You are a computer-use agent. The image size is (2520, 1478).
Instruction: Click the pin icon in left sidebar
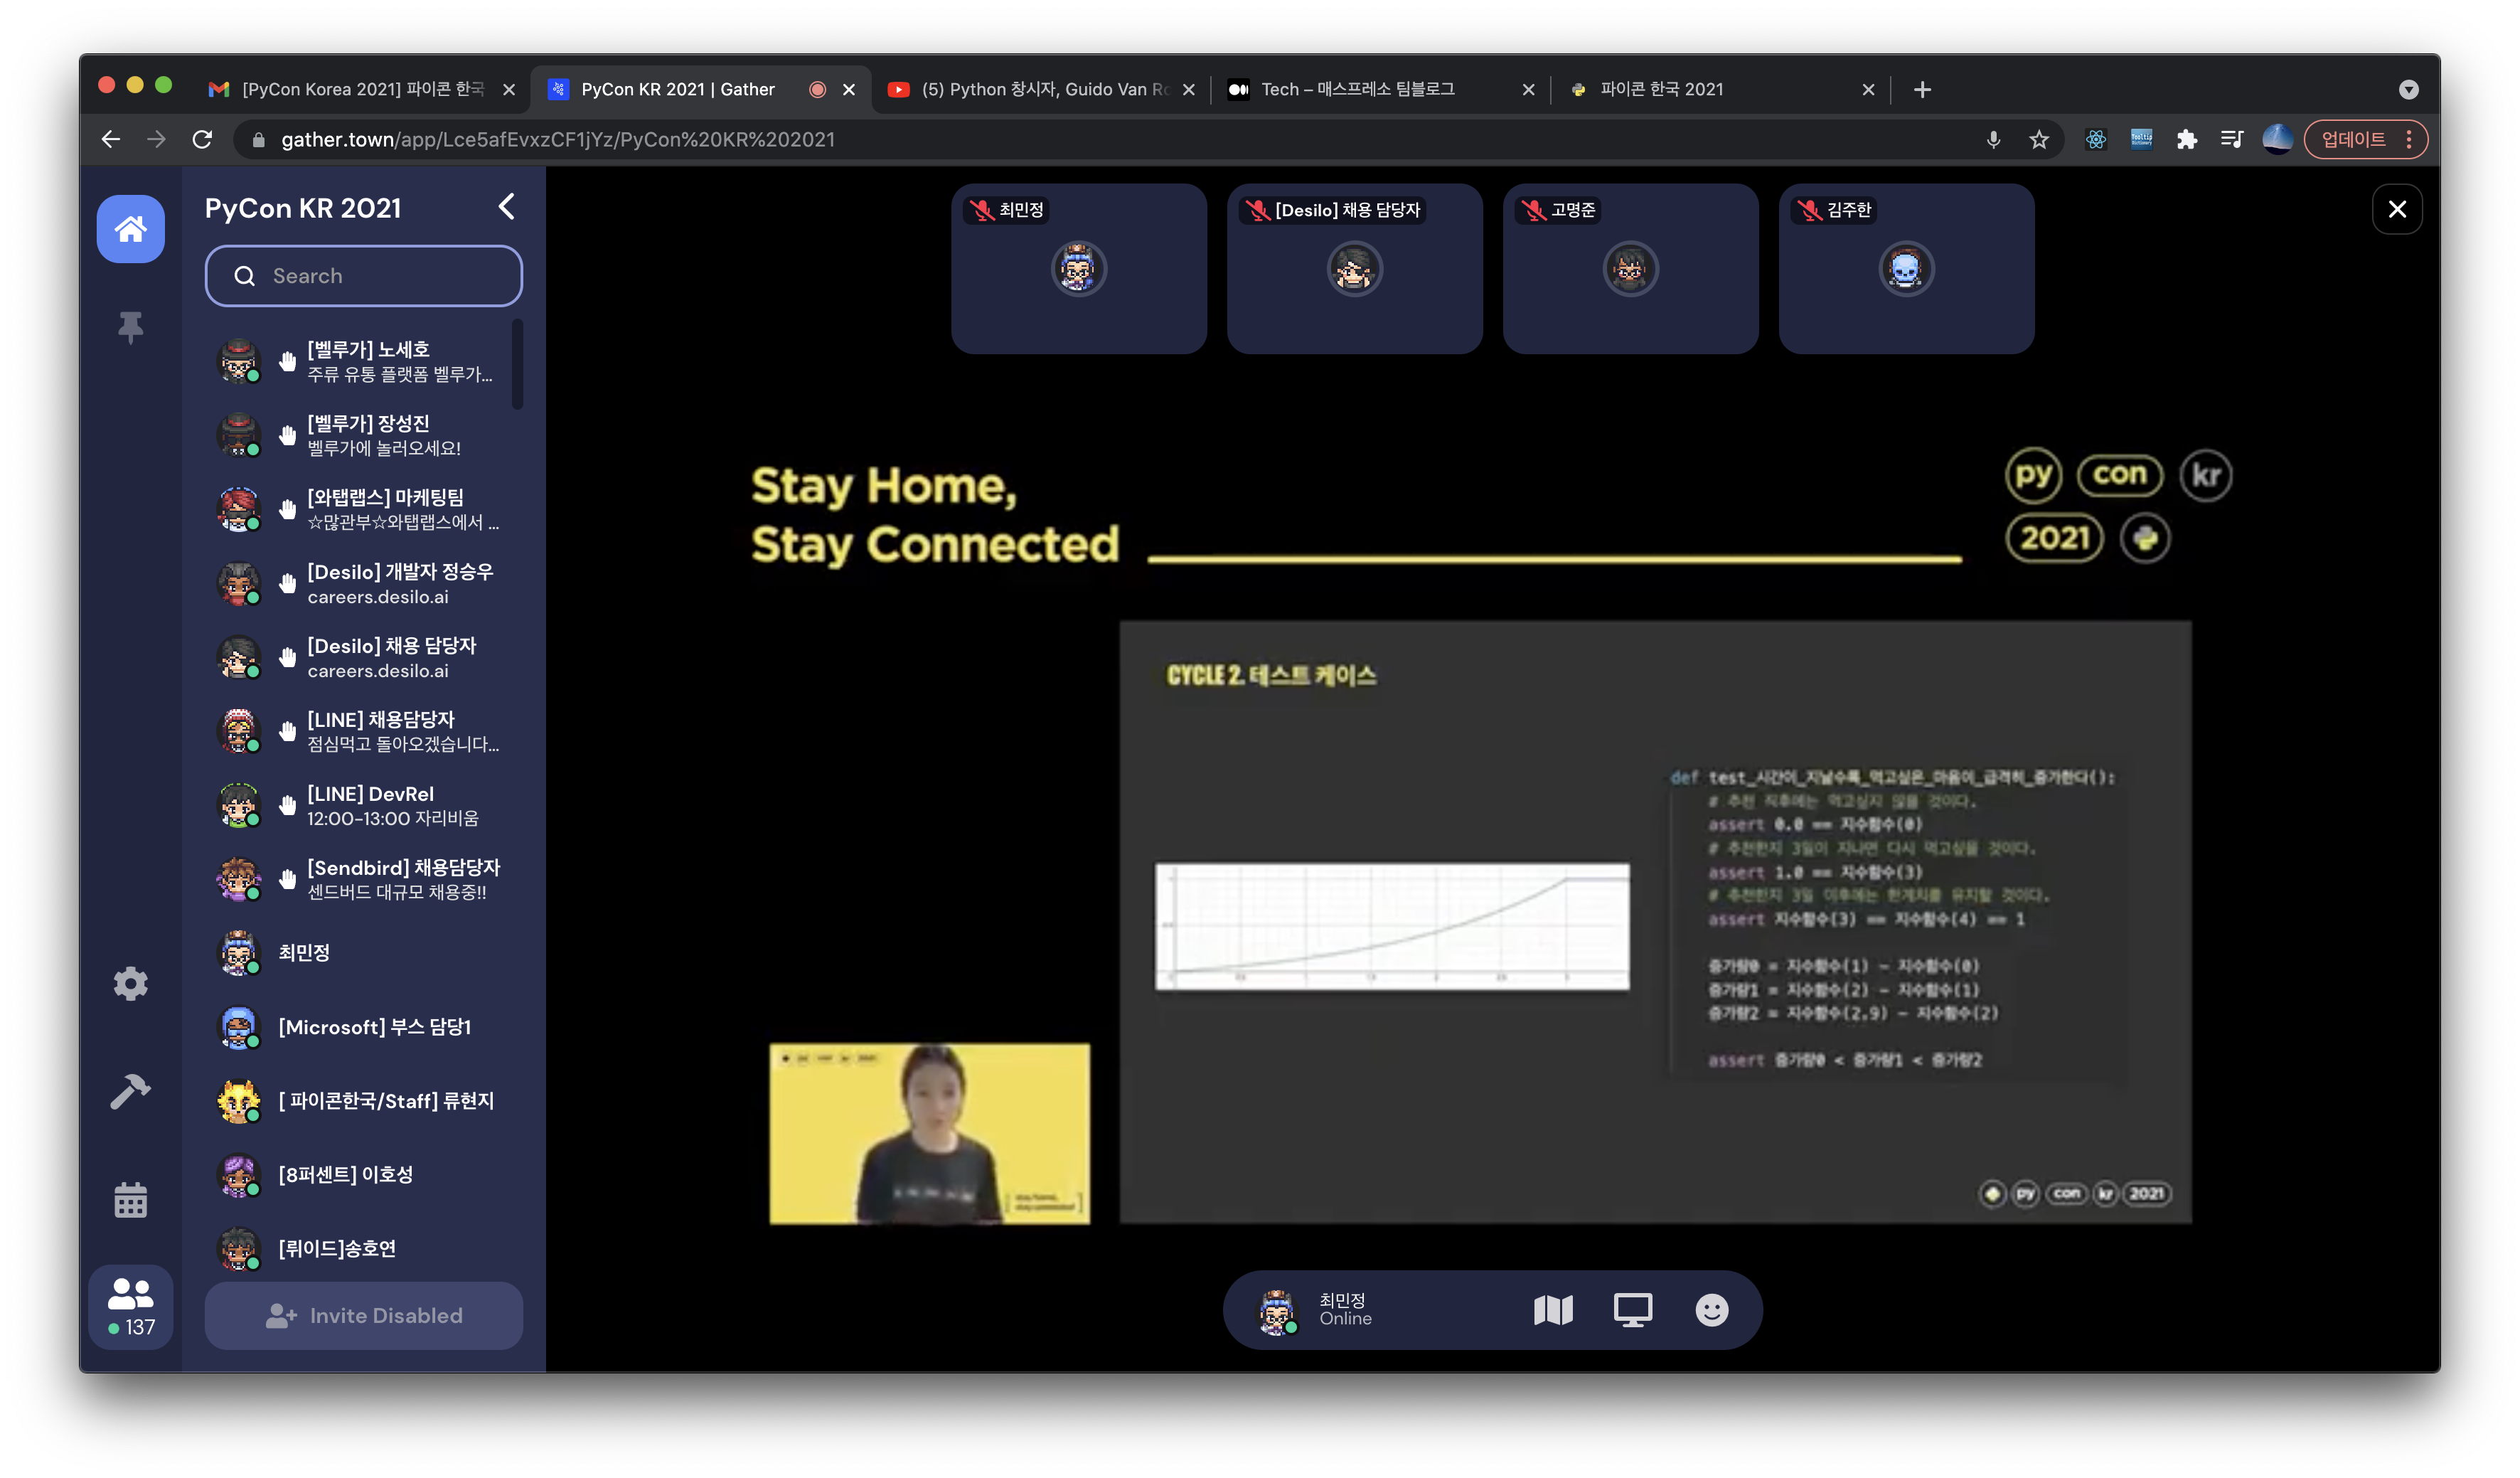[x=130, y=327]
